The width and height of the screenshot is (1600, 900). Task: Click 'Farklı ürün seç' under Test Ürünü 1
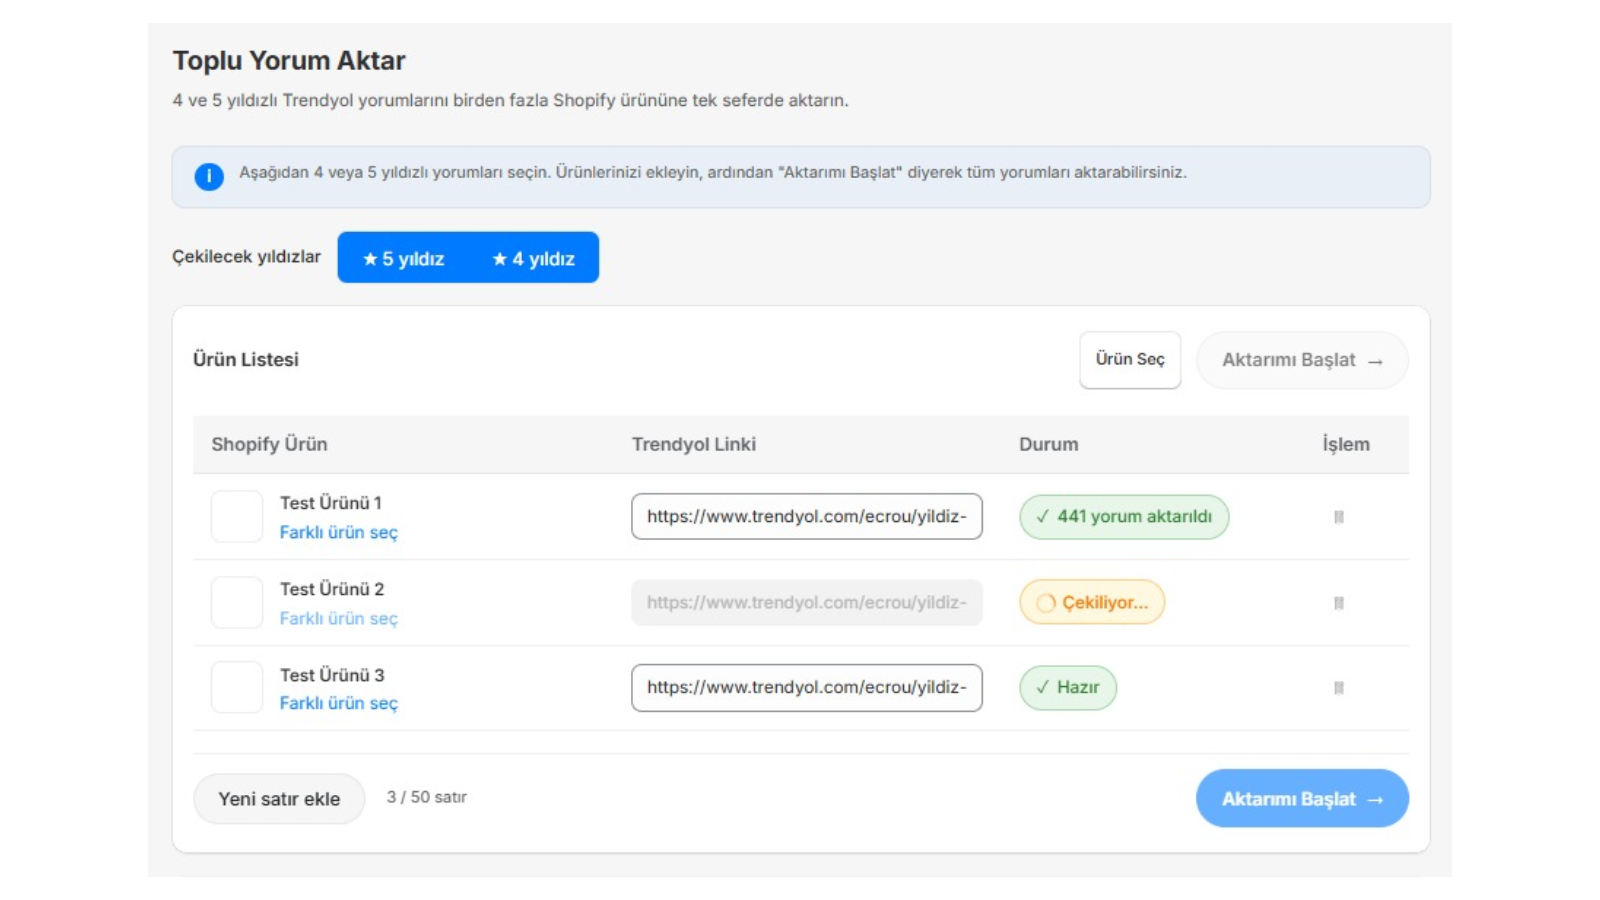pos(338,532)
